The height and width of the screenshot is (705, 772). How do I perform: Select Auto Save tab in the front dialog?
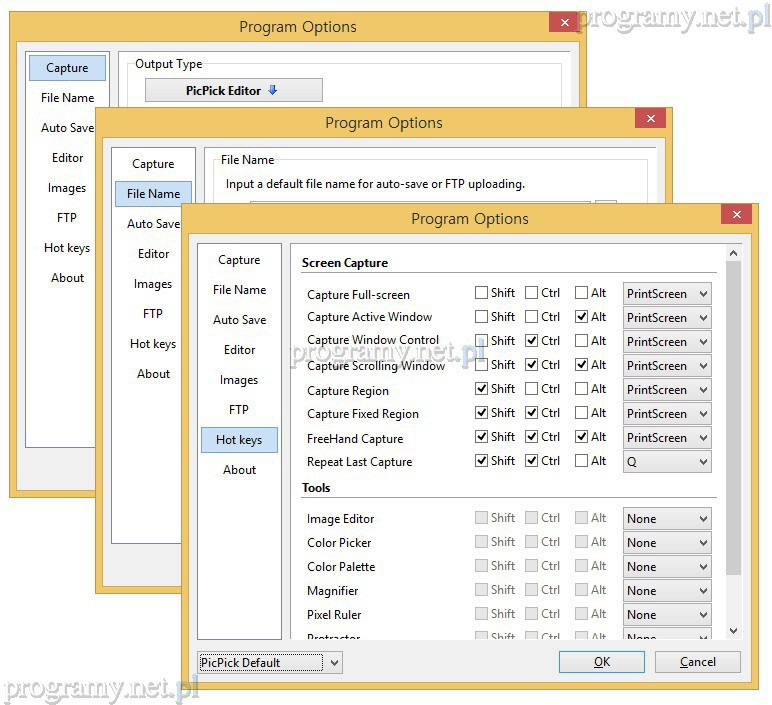coord(239,320)
